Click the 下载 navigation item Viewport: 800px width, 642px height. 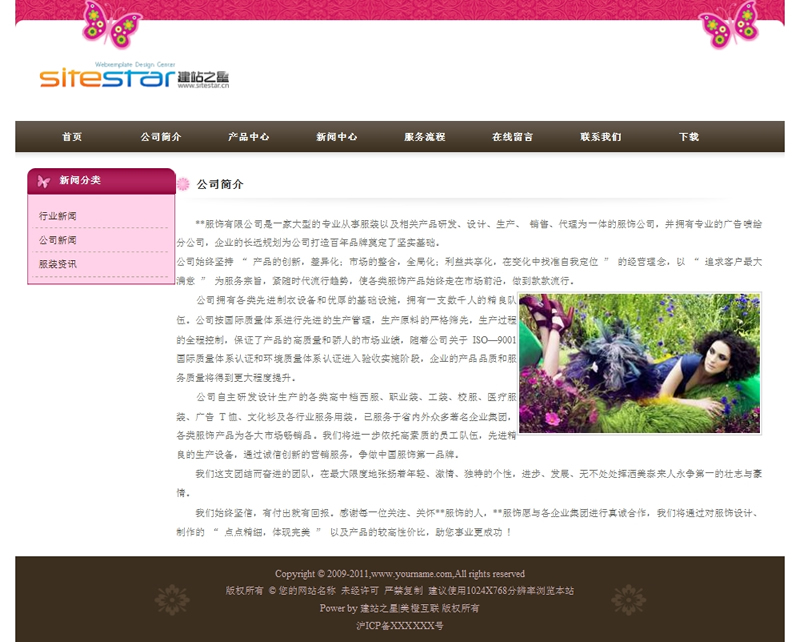688,137
